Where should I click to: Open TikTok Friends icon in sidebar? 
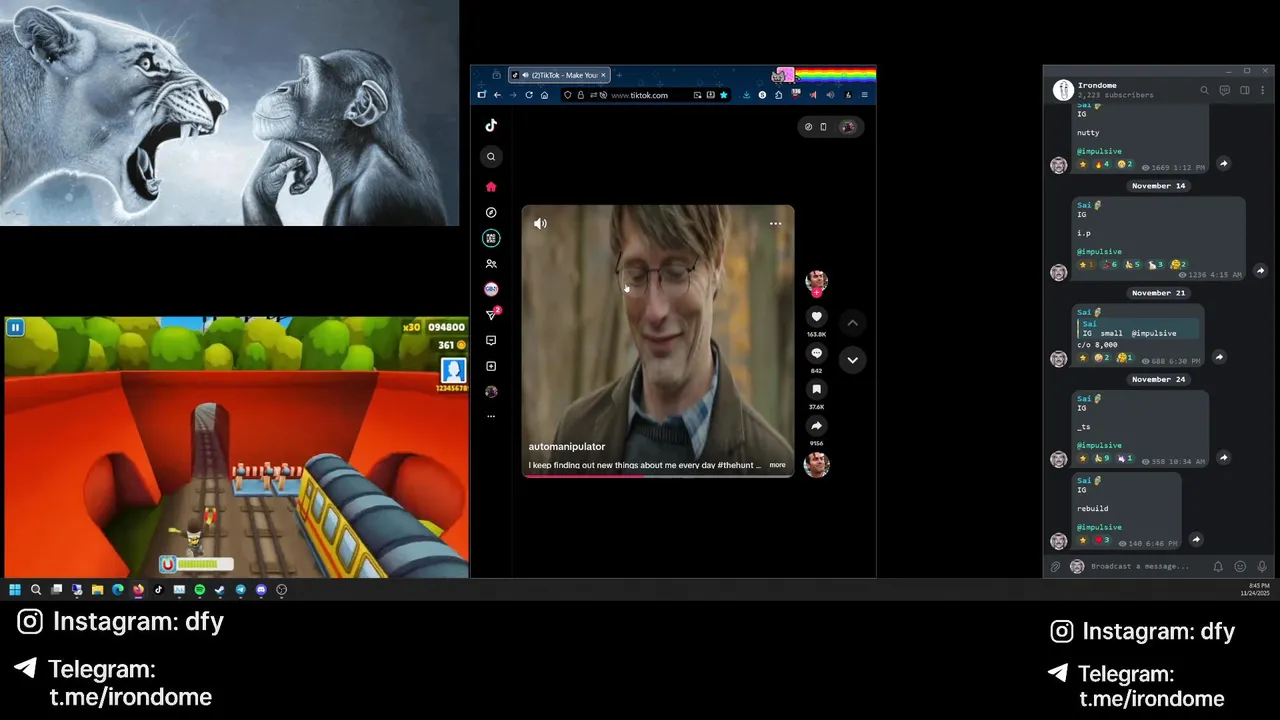(491, 264)
